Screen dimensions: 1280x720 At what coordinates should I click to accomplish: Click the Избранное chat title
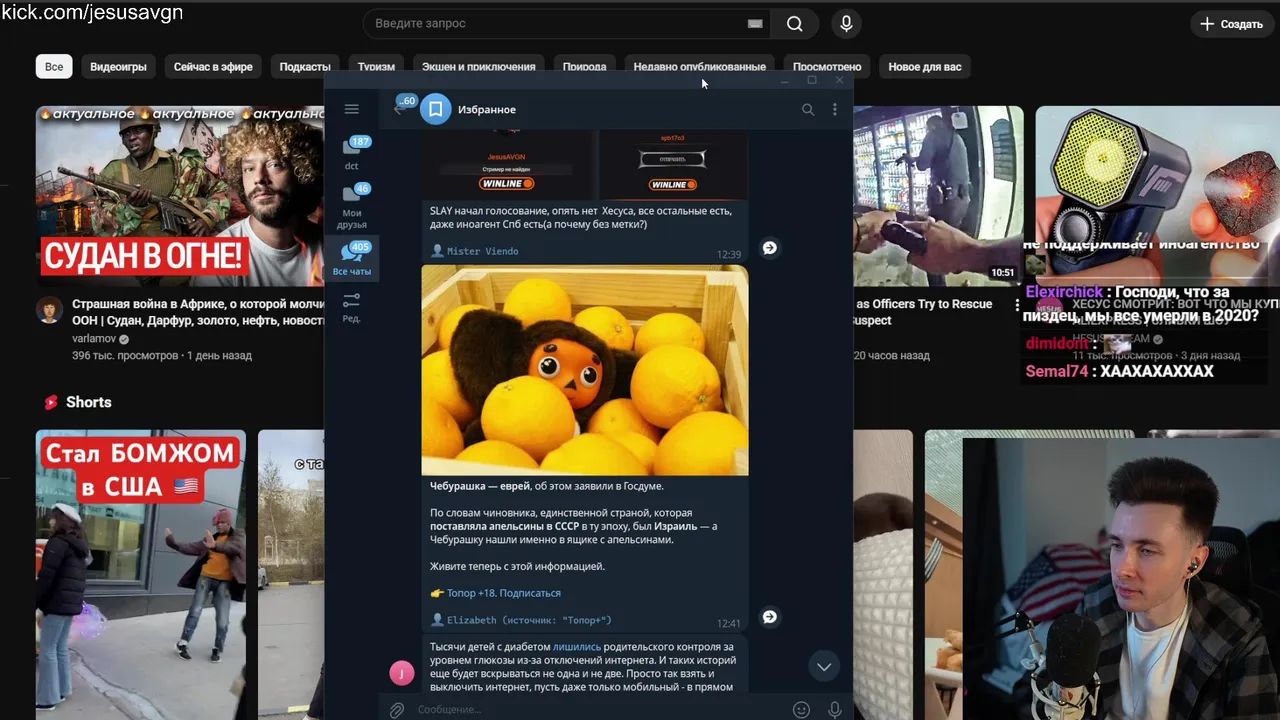487,110
